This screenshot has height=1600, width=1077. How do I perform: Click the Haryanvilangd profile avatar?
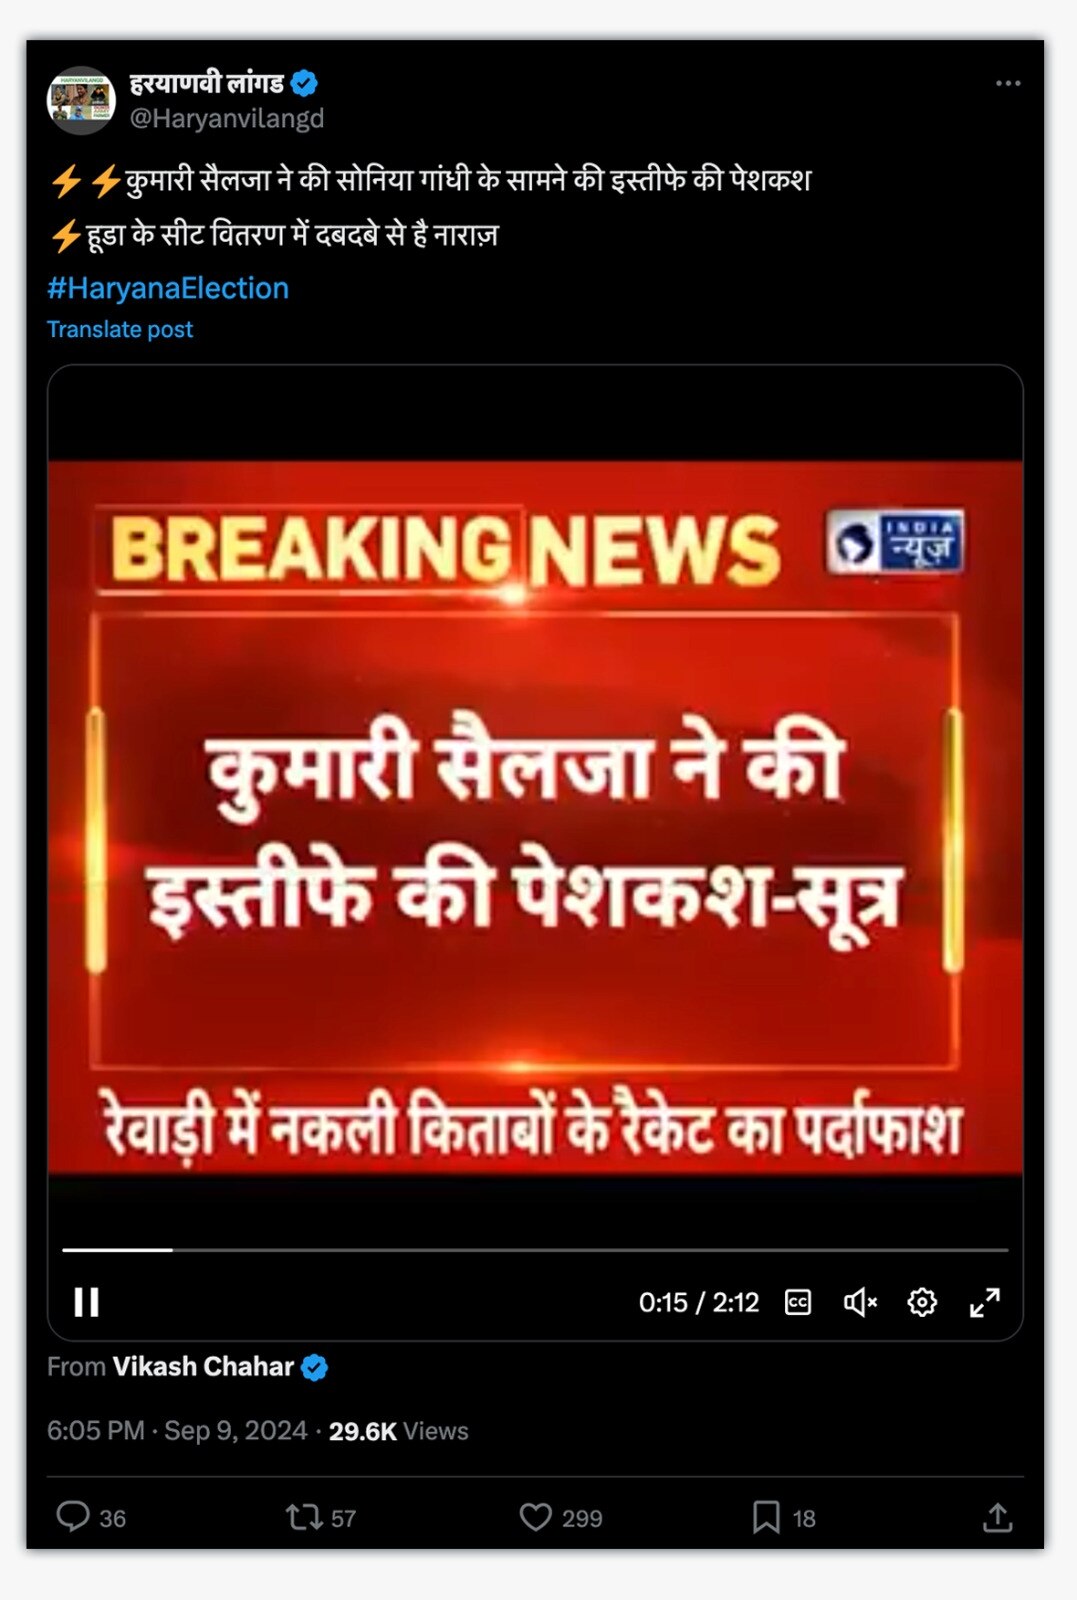[81, 100]
